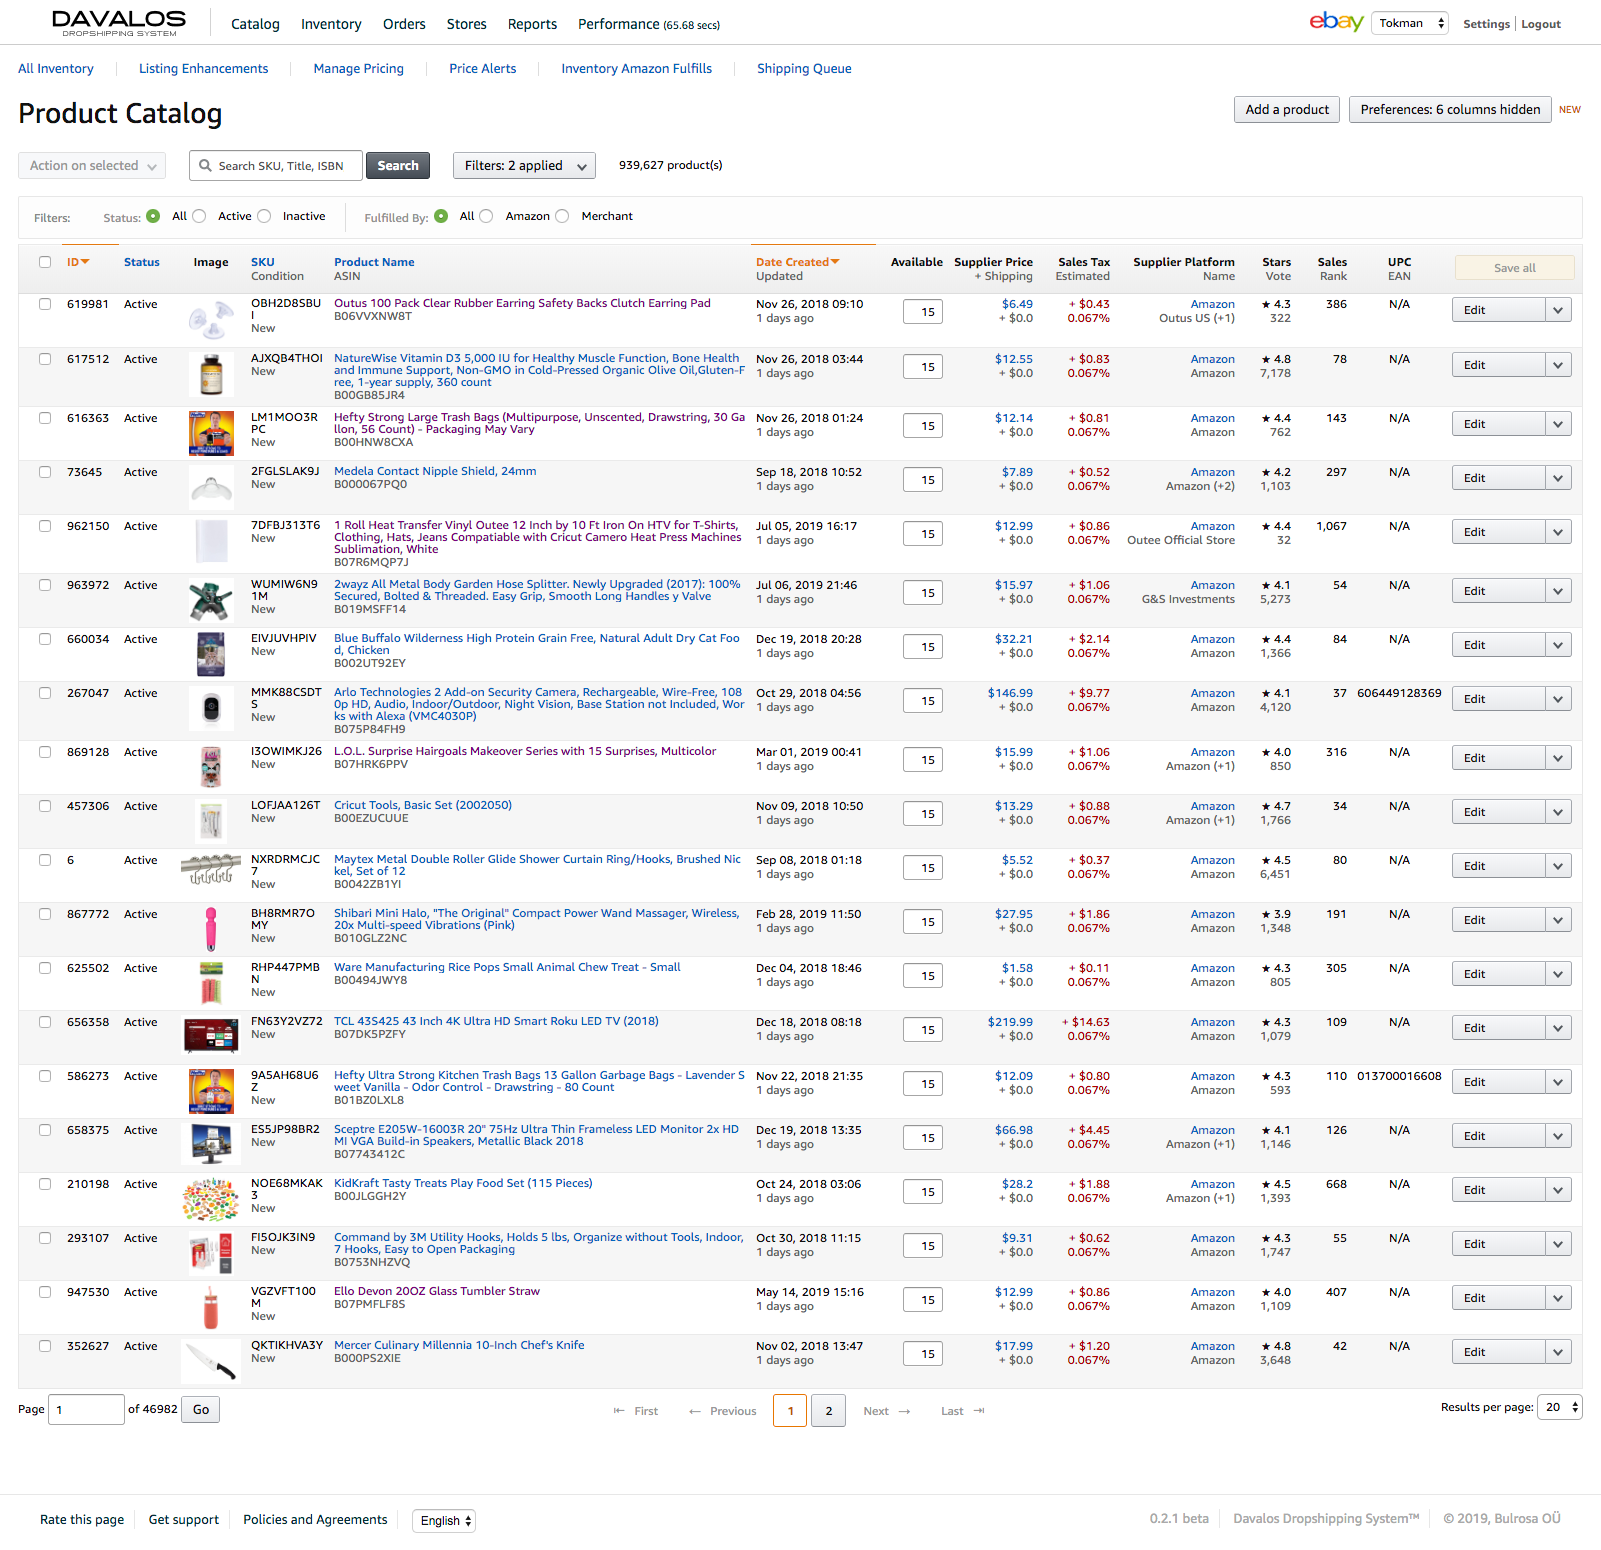The width and height of the screenshot is (1601, 1550).
Task: Open the Orders menu
Action: (404, 24)
